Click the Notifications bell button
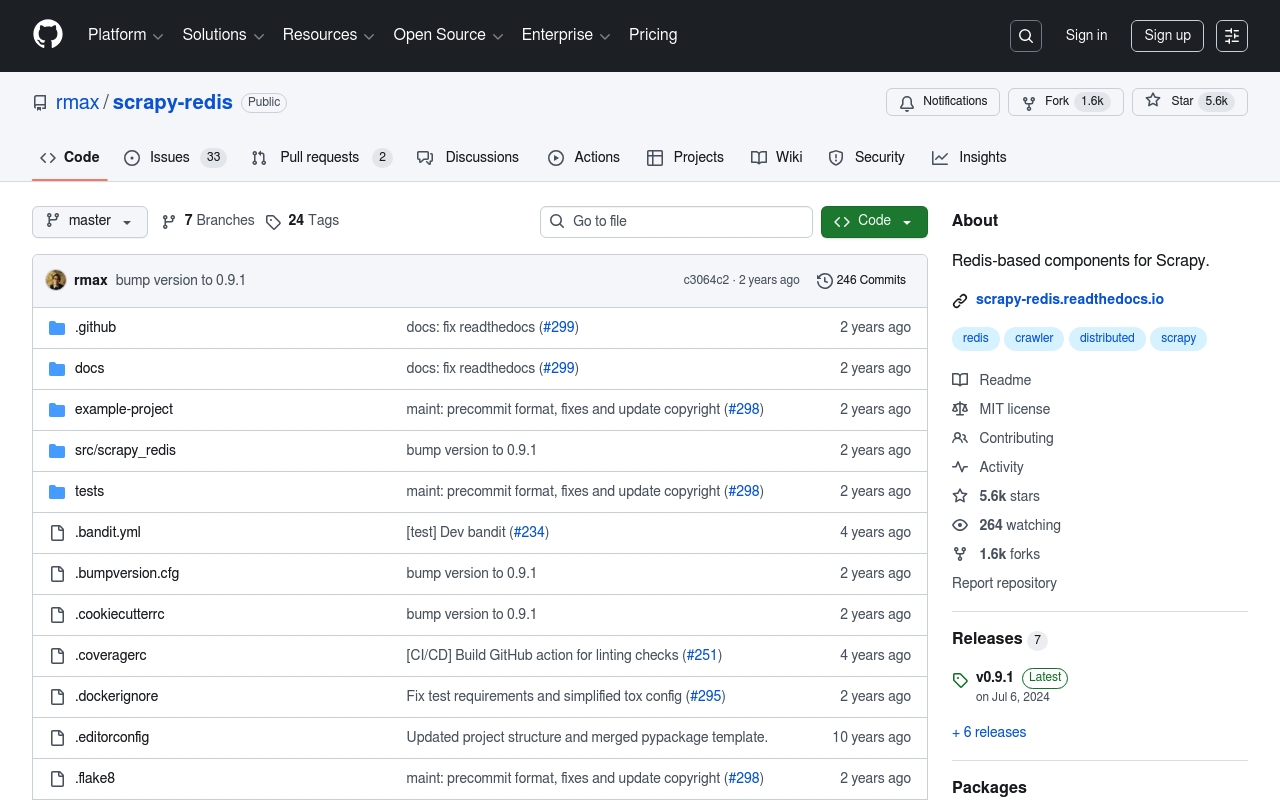Viewport: 1280px width, 800px height. point(944,102)
